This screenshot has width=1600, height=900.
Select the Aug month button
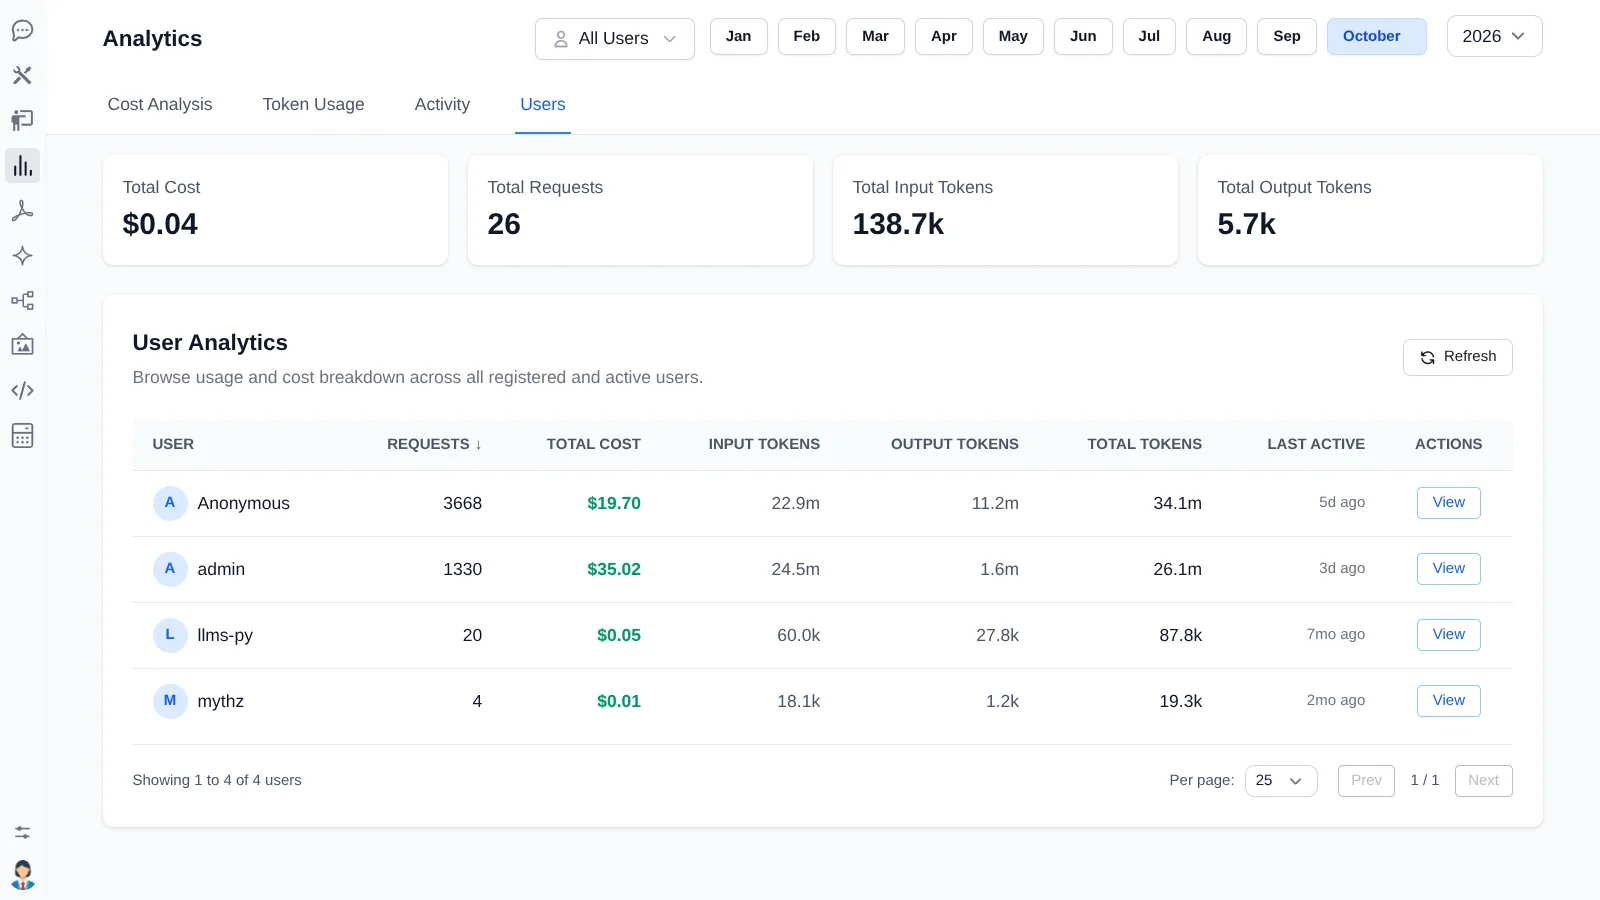[x=1216, y=36]
